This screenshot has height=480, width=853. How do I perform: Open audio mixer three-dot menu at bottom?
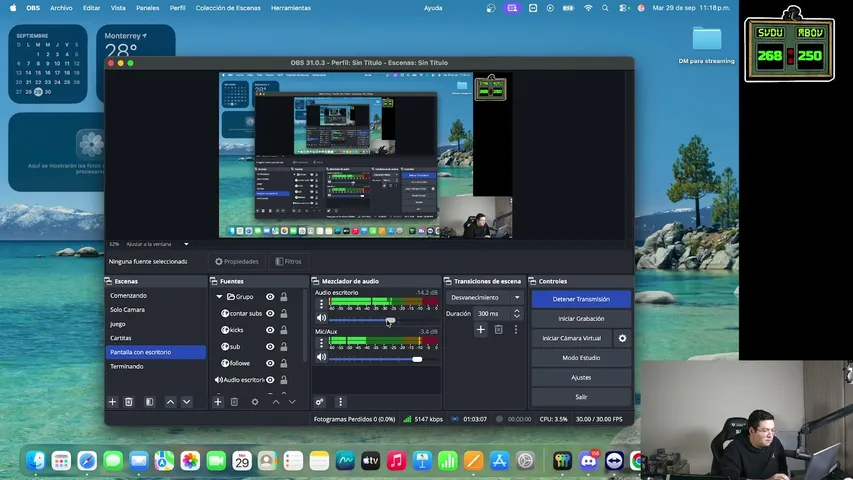pos(341,402)
